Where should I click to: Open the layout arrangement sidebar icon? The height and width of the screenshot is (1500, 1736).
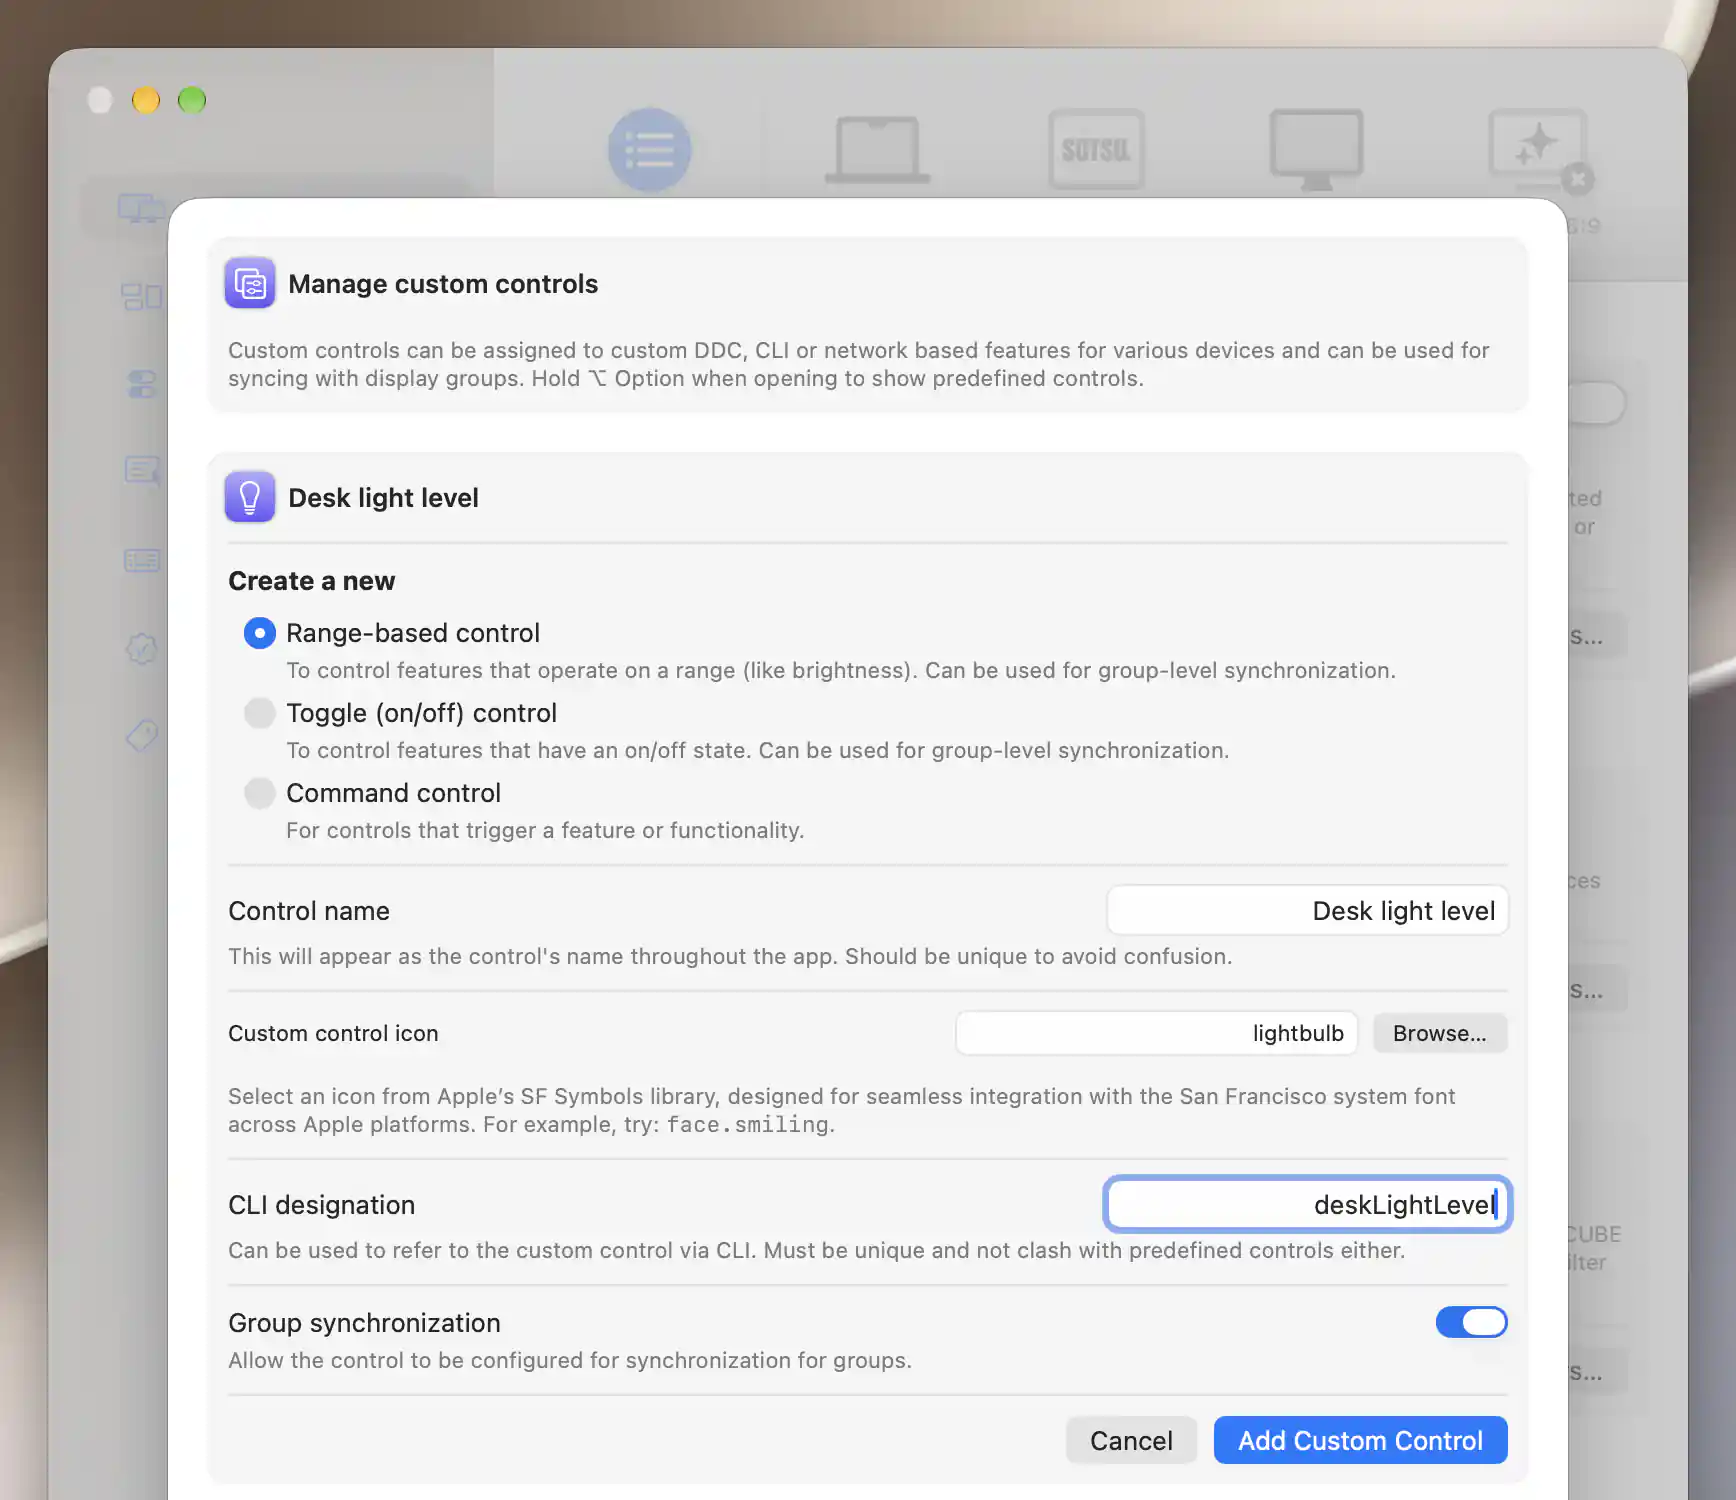coord(142,296)
